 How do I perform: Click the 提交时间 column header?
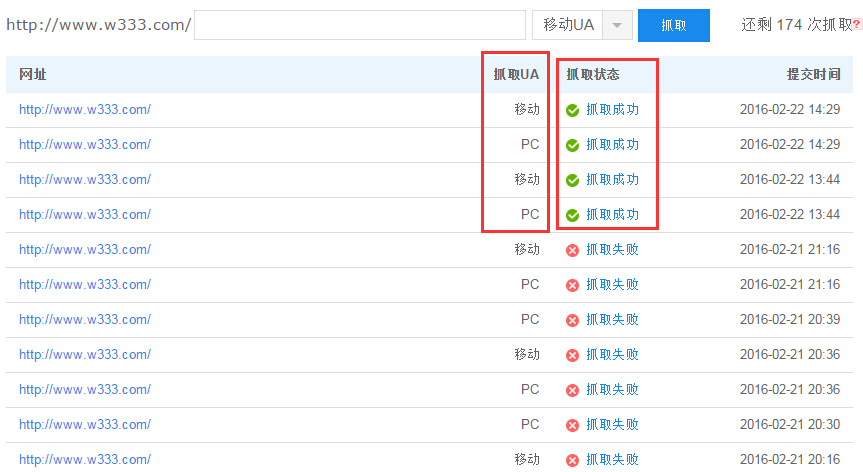813,74
